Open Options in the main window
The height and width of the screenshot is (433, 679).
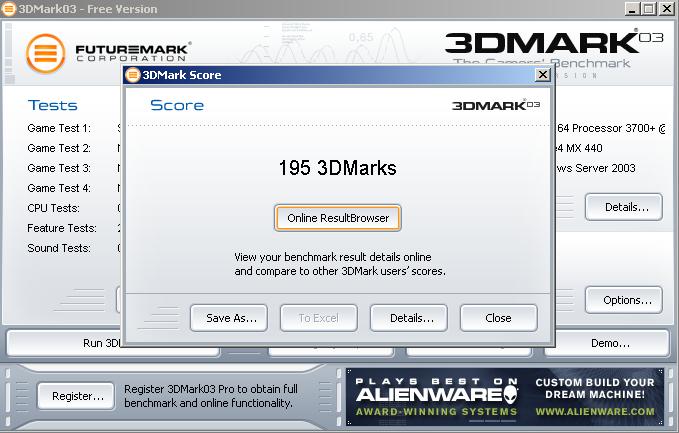[x=624, y=300]
